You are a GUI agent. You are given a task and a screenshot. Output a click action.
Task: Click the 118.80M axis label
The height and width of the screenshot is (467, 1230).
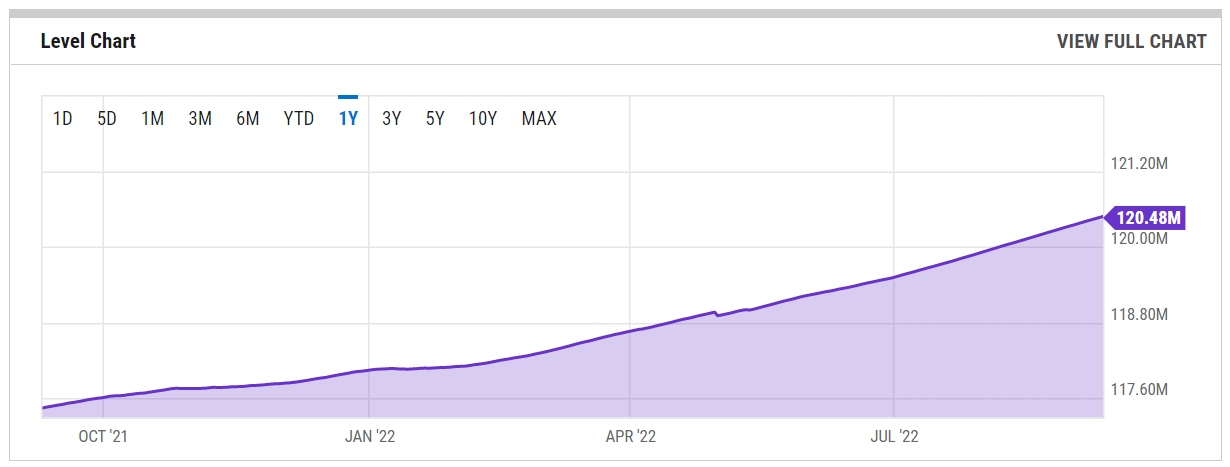click(x=1140, y=315)
